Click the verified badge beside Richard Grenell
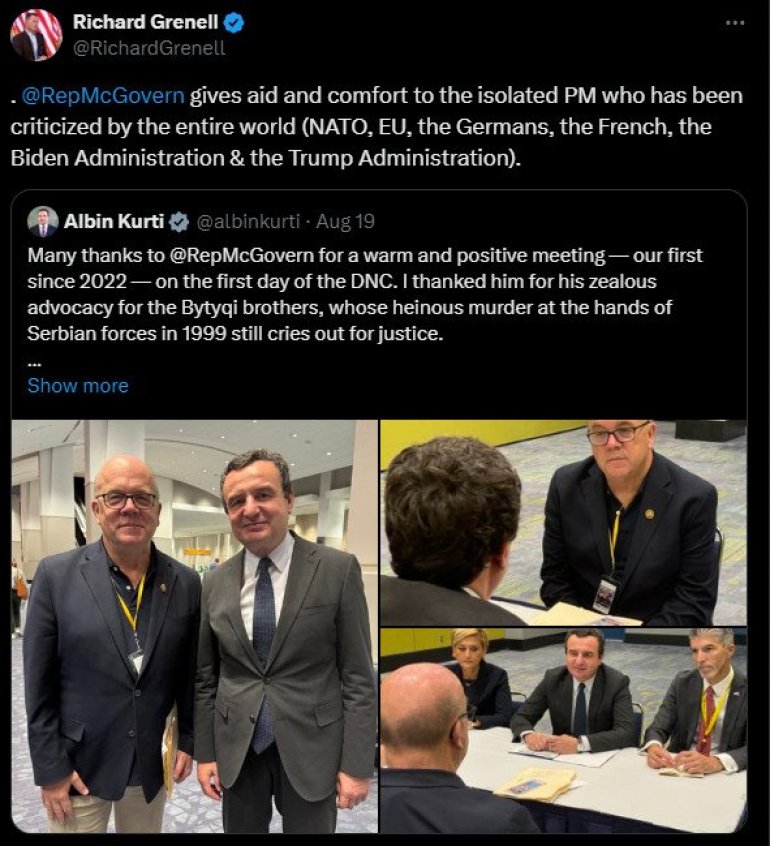 pyautogui.click(x=235, y=22)
